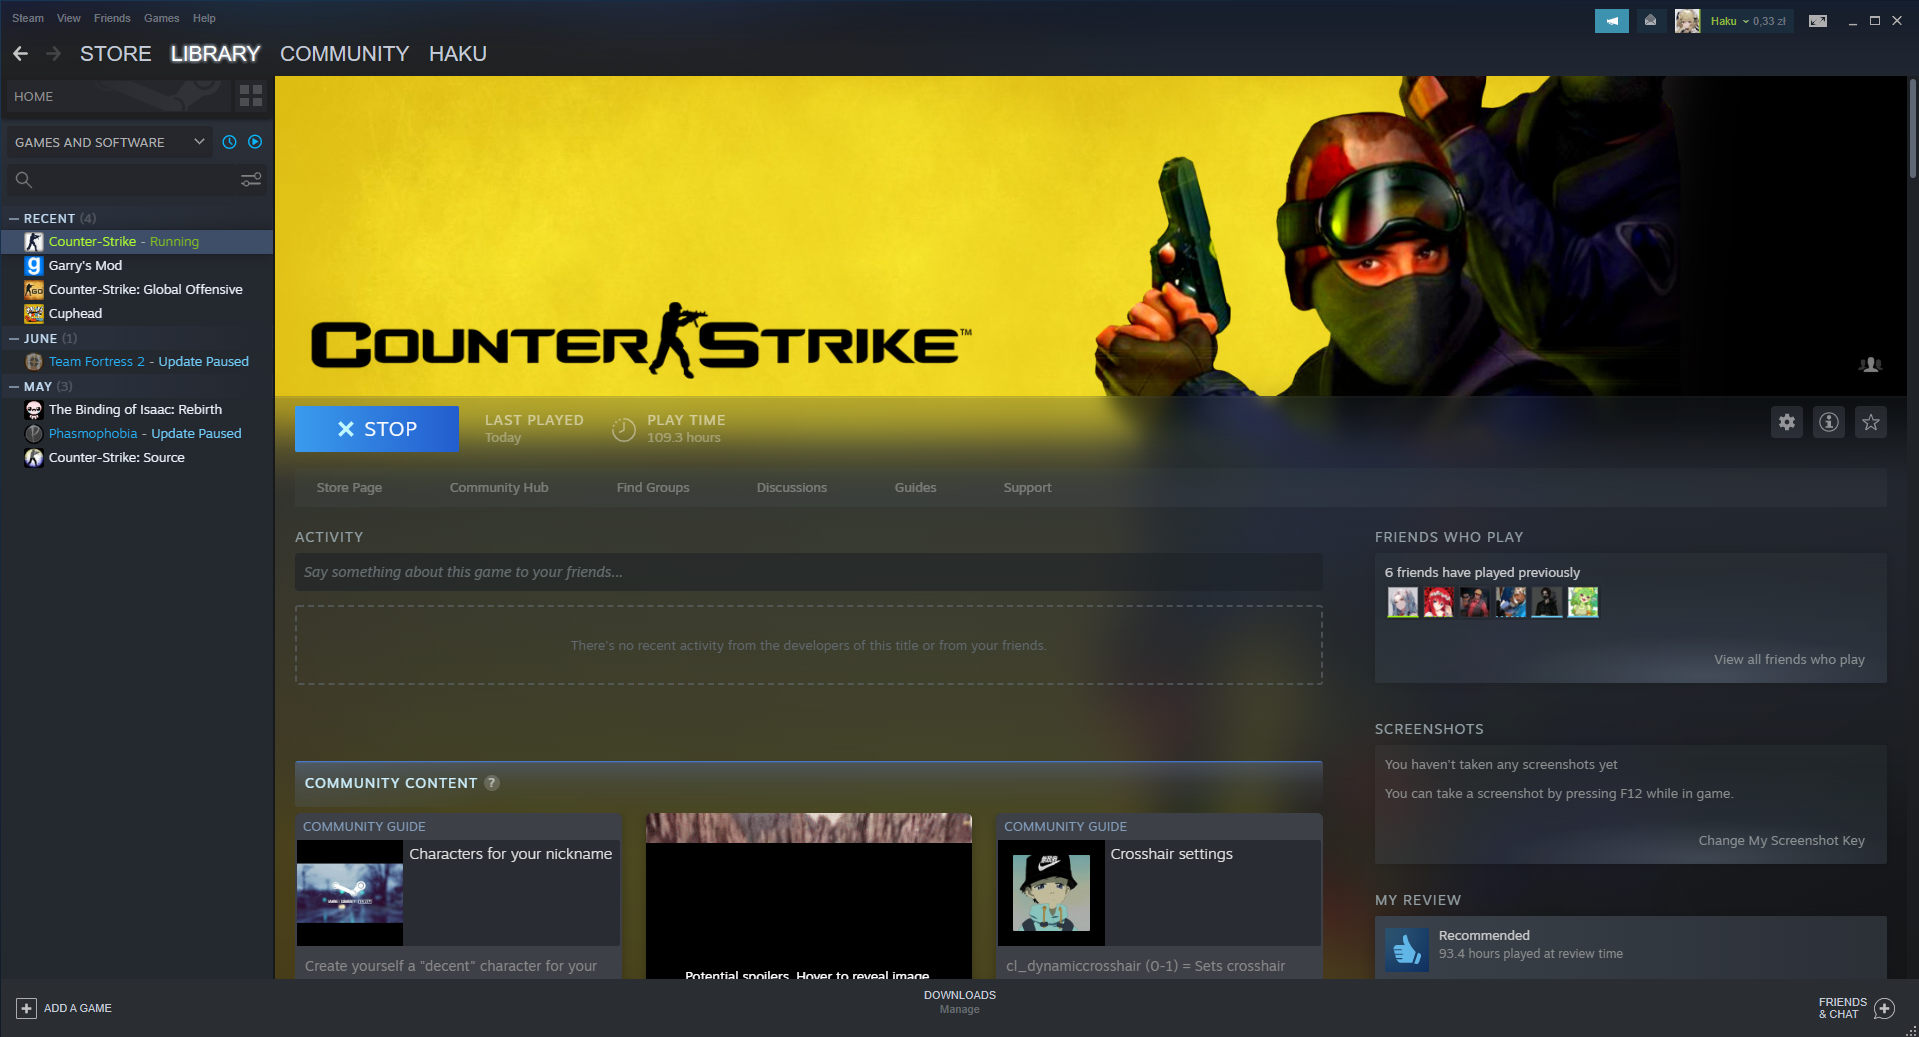Open Counter-Strike game settings gear
This screenshot has height=1037, width=1919.
point(1787,422)
